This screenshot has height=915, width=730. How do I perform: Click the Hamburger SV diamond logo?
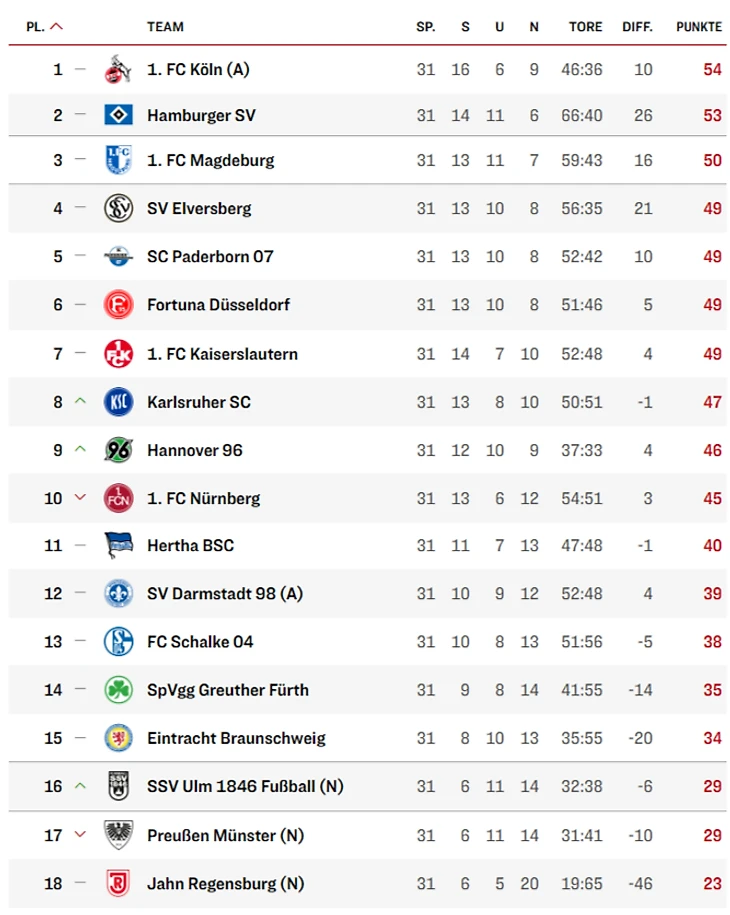pos(118,115)
